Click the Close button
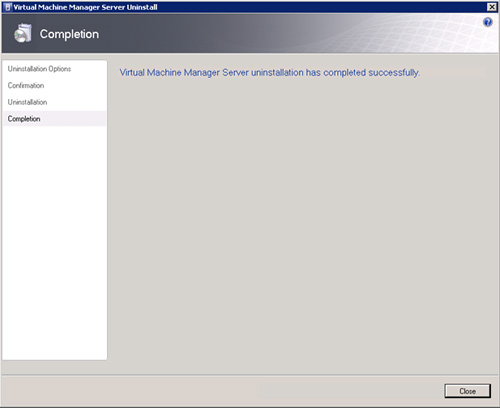The width and height of the screenshot is (500, 408). pyautogui.click(x=467, y=391)
